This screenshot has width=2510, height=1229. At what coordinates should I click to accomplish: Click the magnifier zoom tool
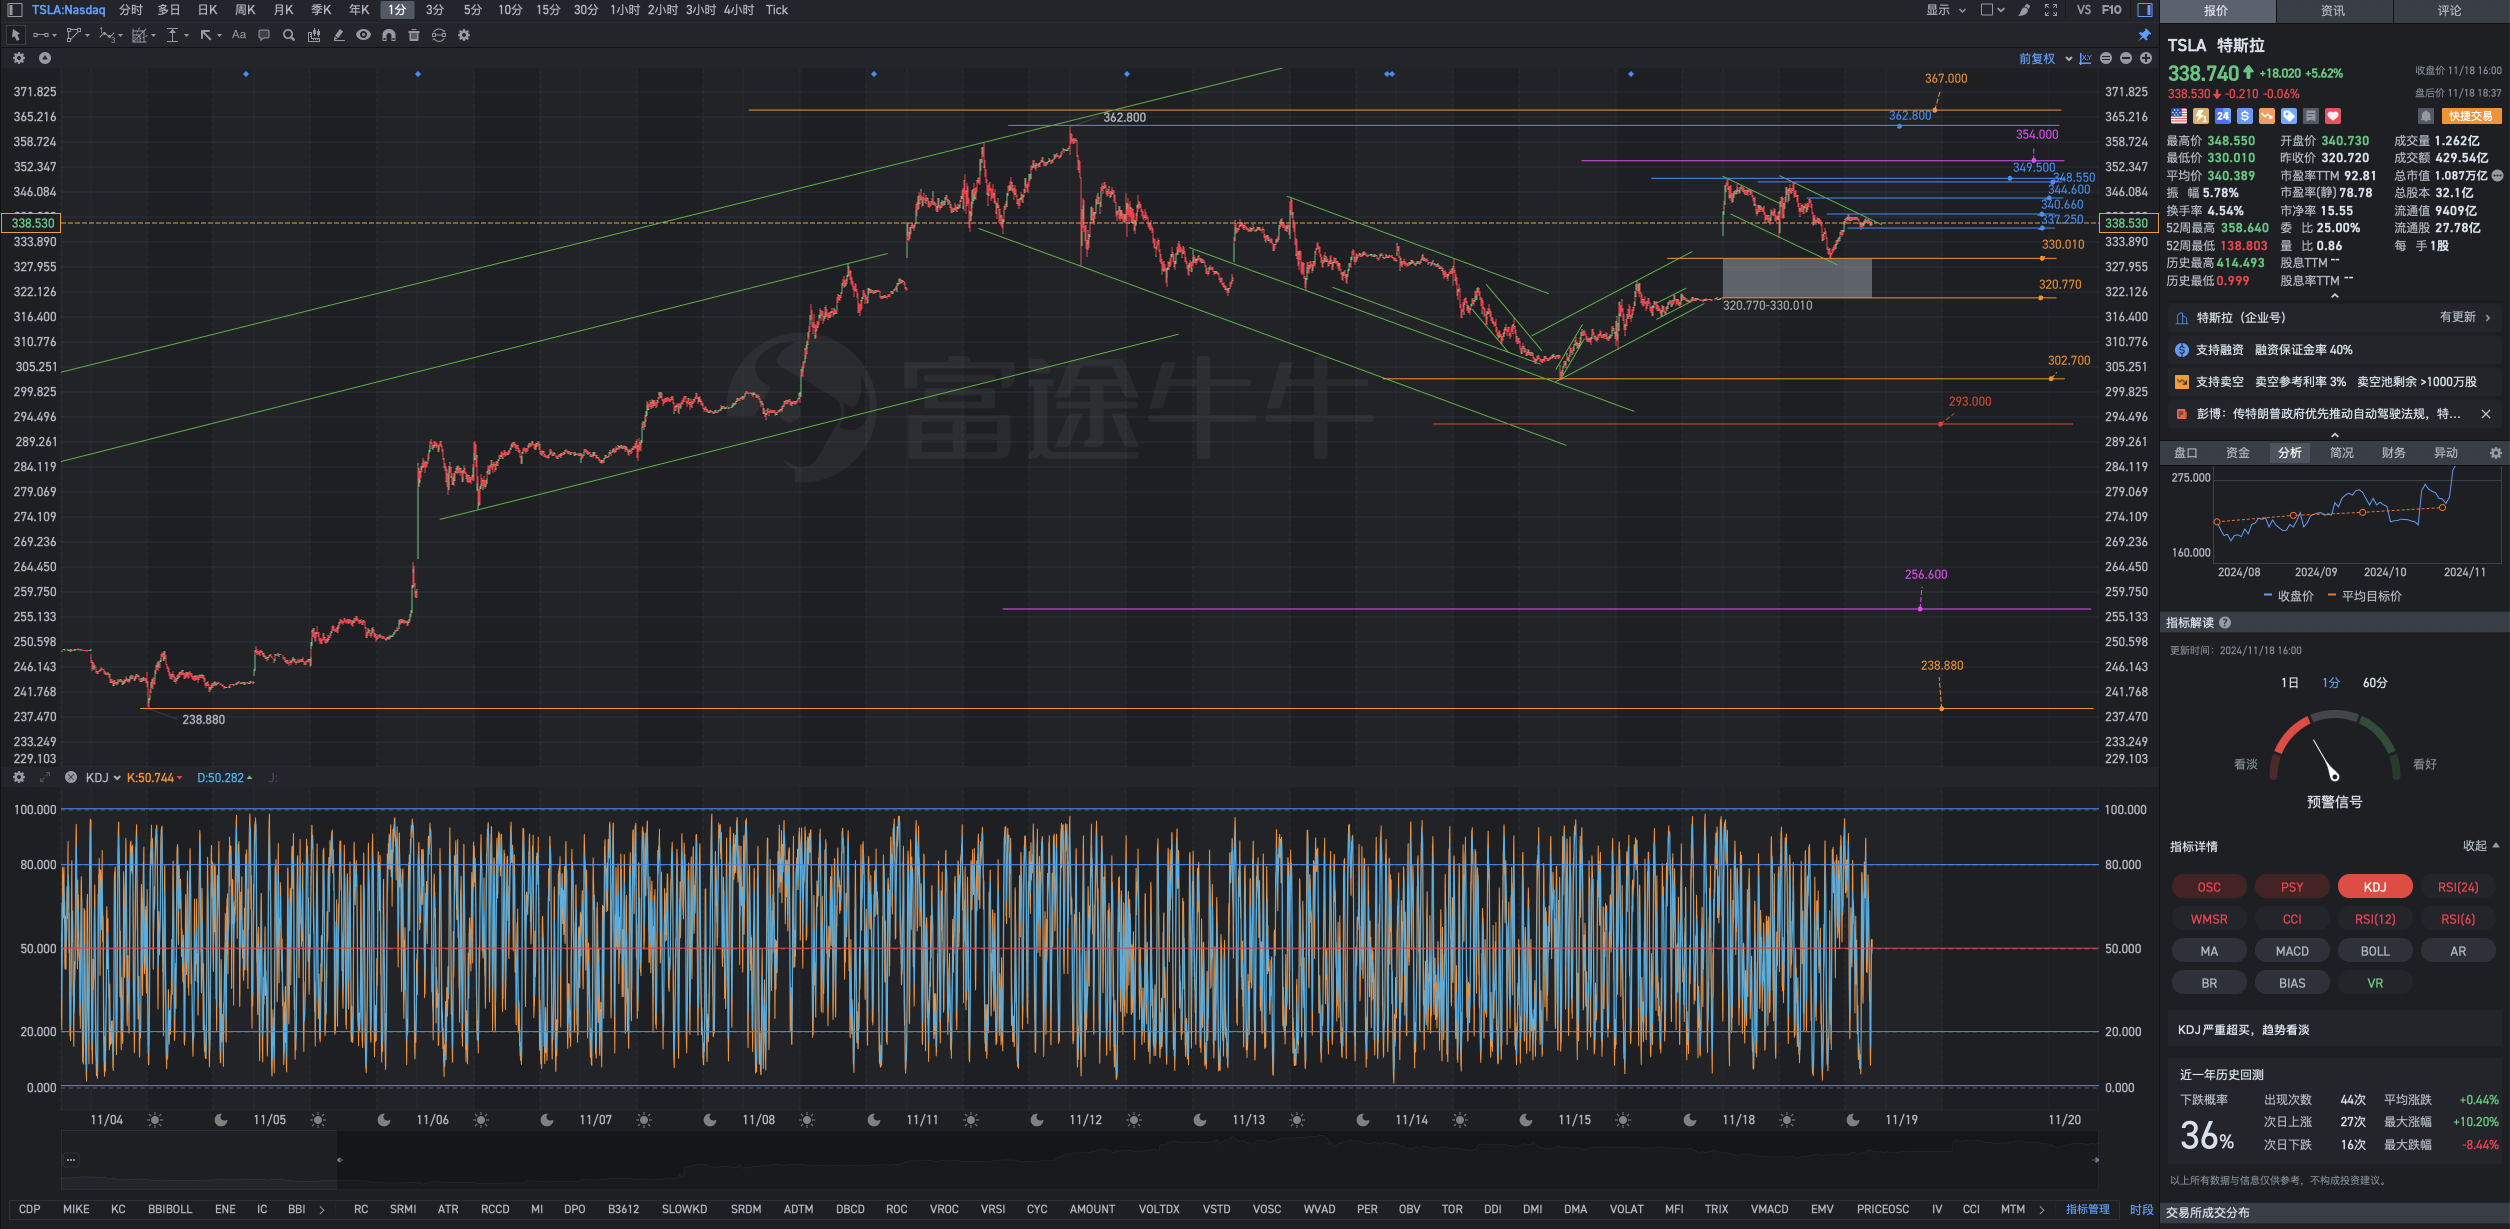coord(289,35)
